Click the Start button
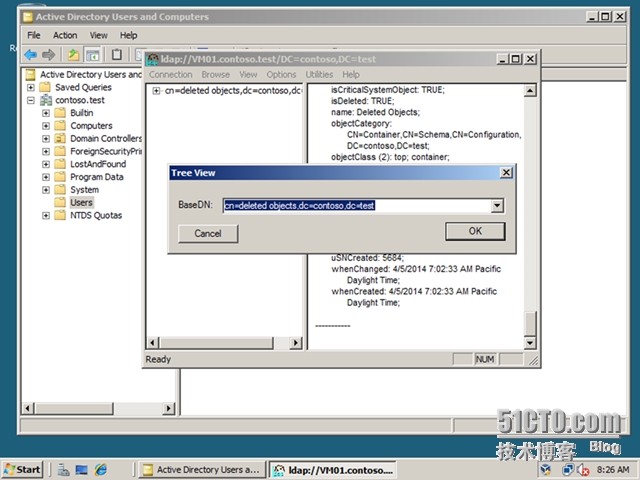This screenshot has height=480, width=640. coord(23,470)
